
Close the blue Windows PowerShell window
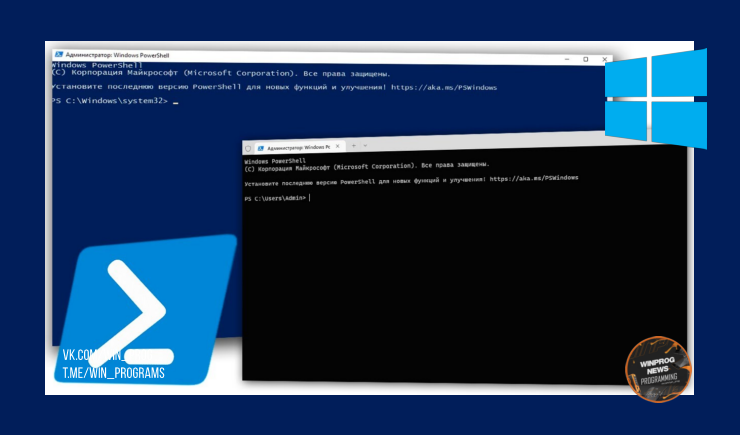(604, 59)
